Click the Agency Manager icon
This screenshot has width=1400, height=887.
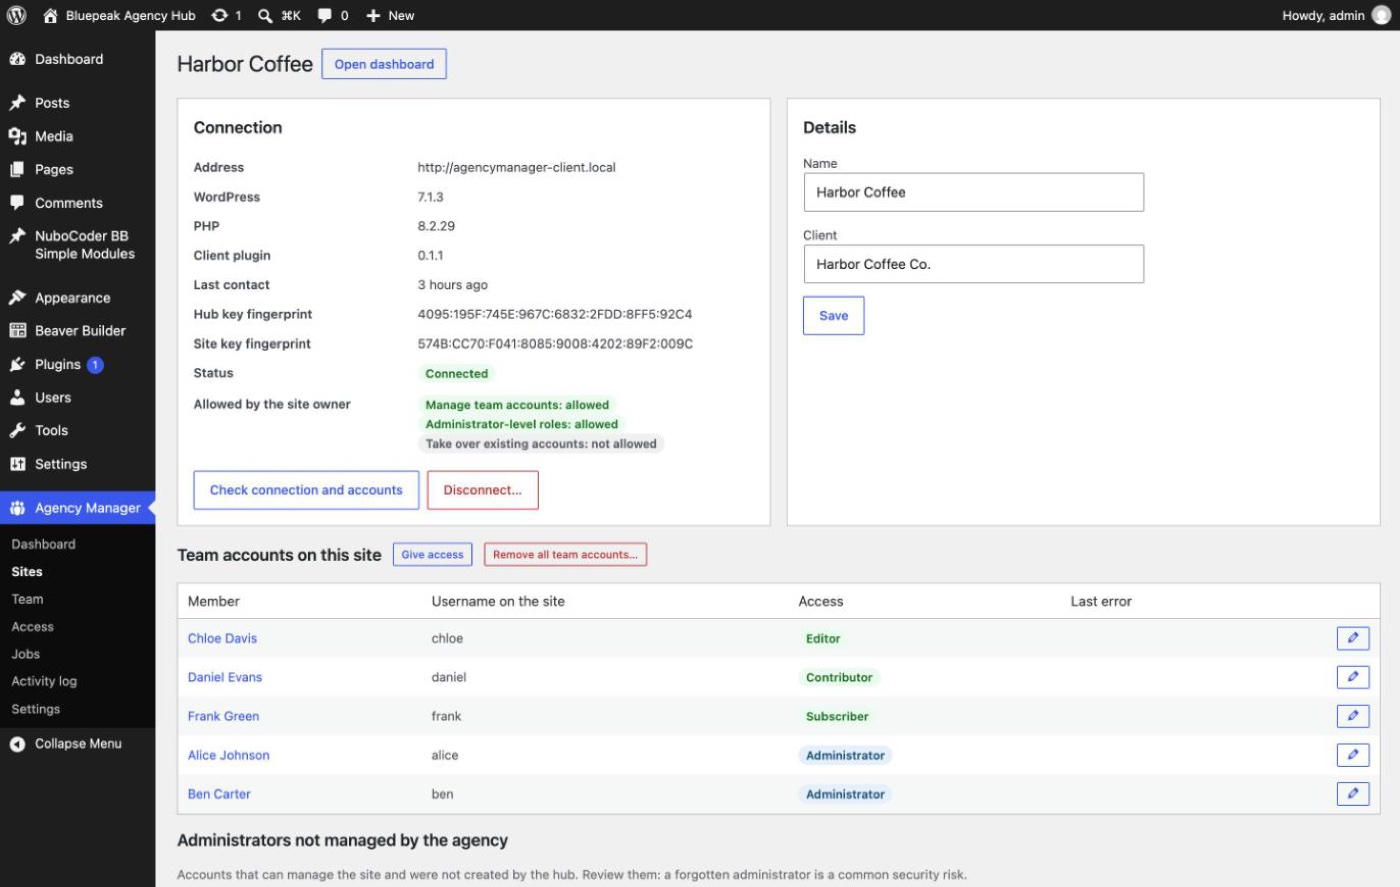[x=17, y=508]
